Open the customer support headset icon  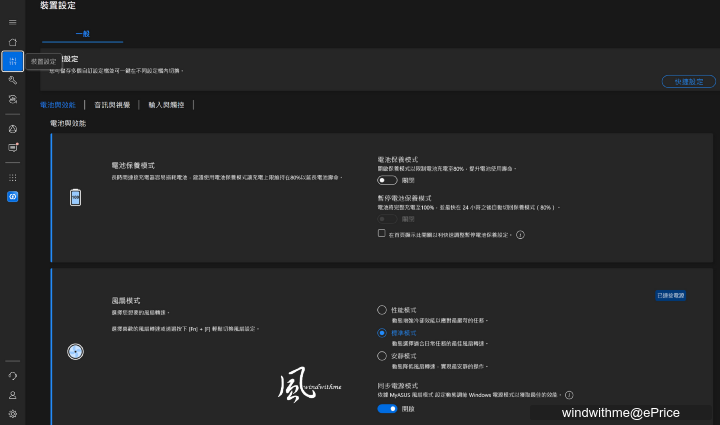tap(12, 376)
